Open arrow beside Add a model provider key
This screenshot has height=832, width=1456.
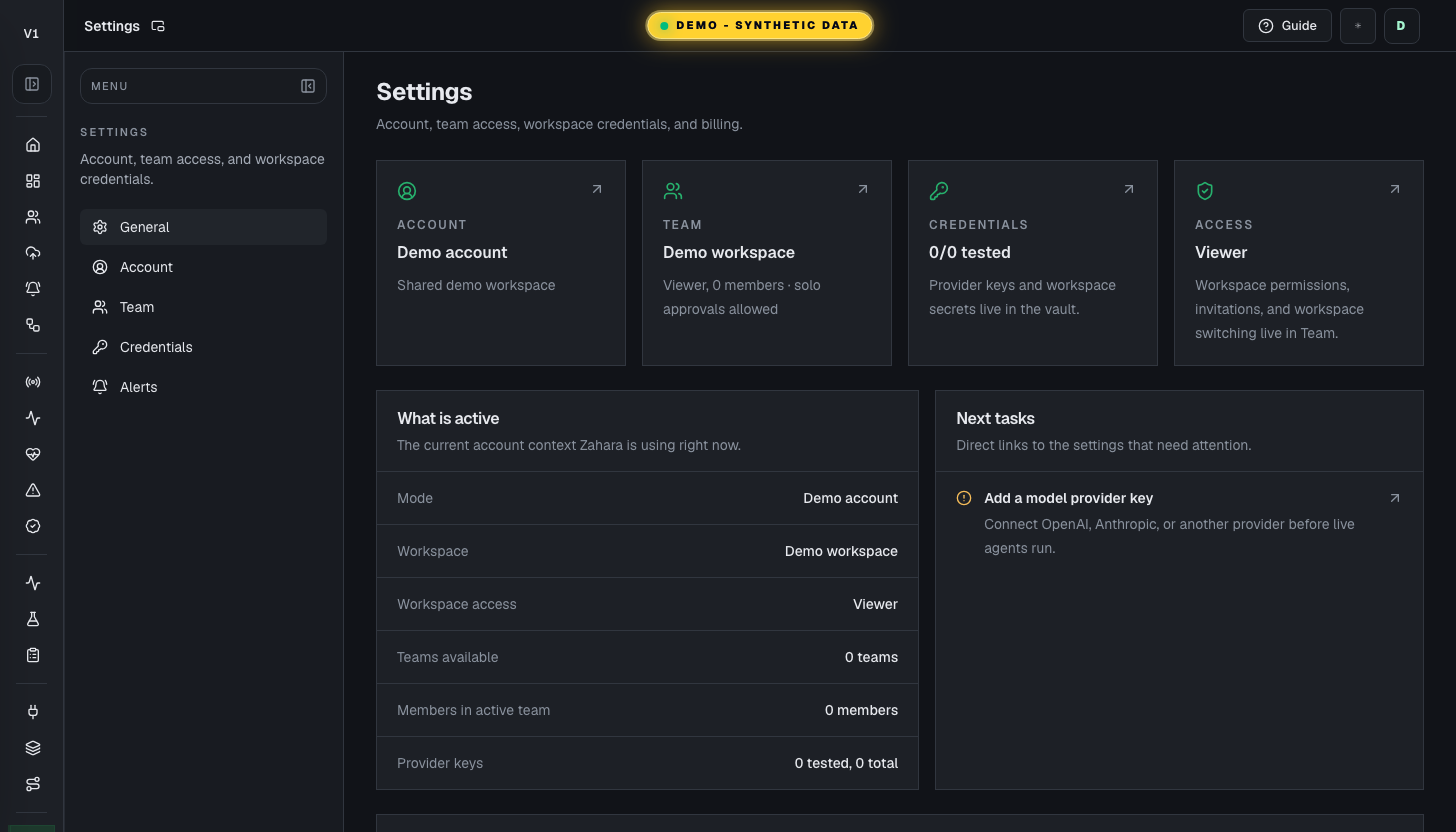(x=1395, y=498)
